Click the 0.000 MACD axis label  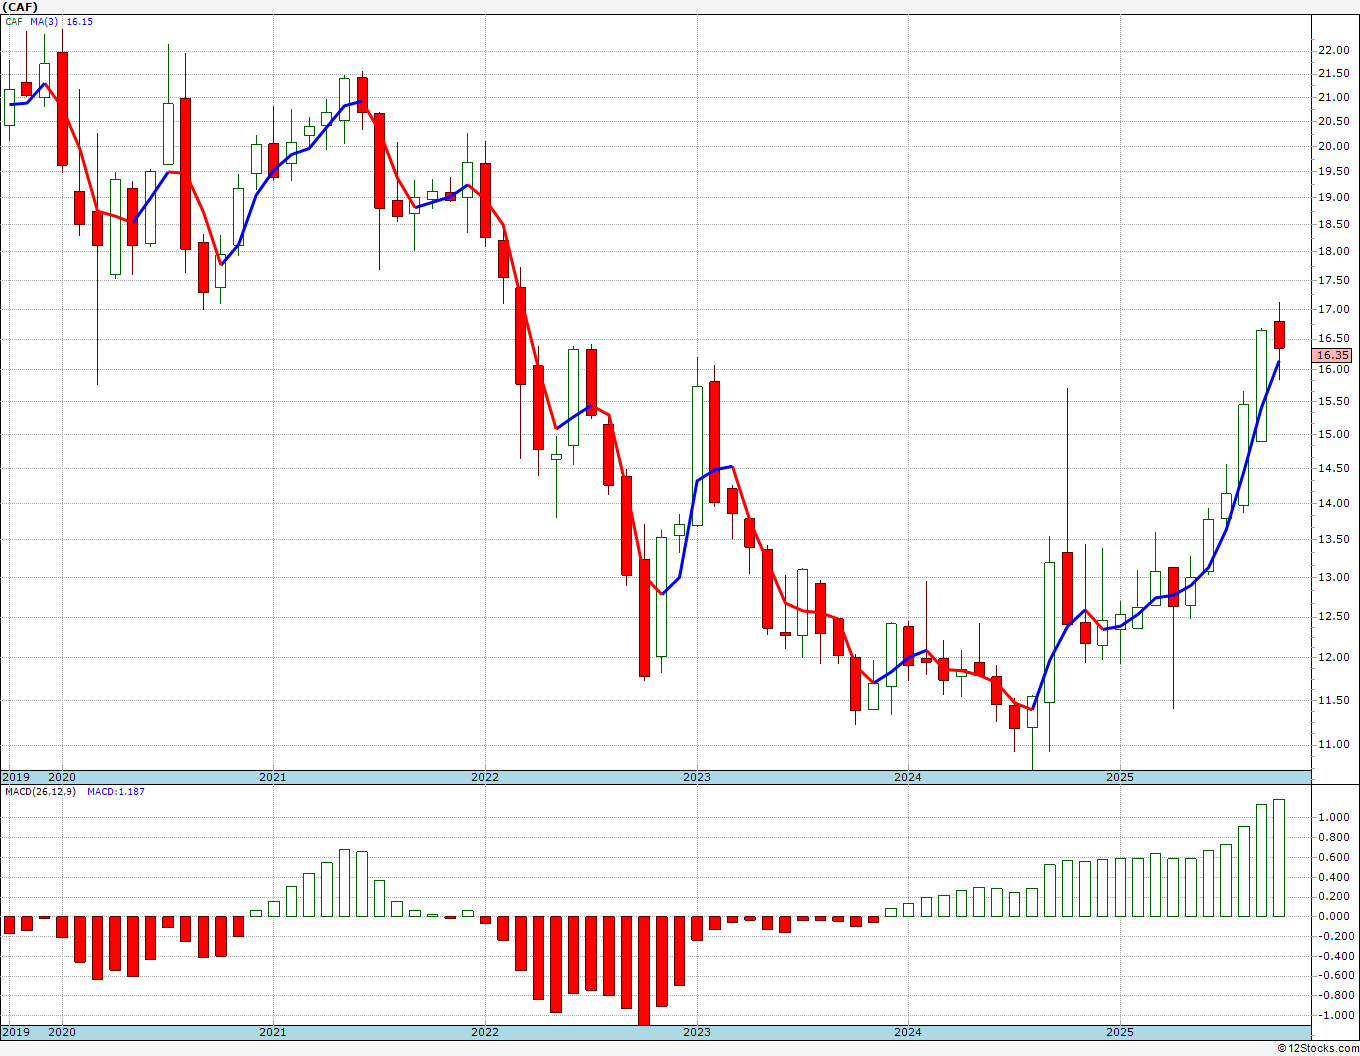click(1332, 916)
